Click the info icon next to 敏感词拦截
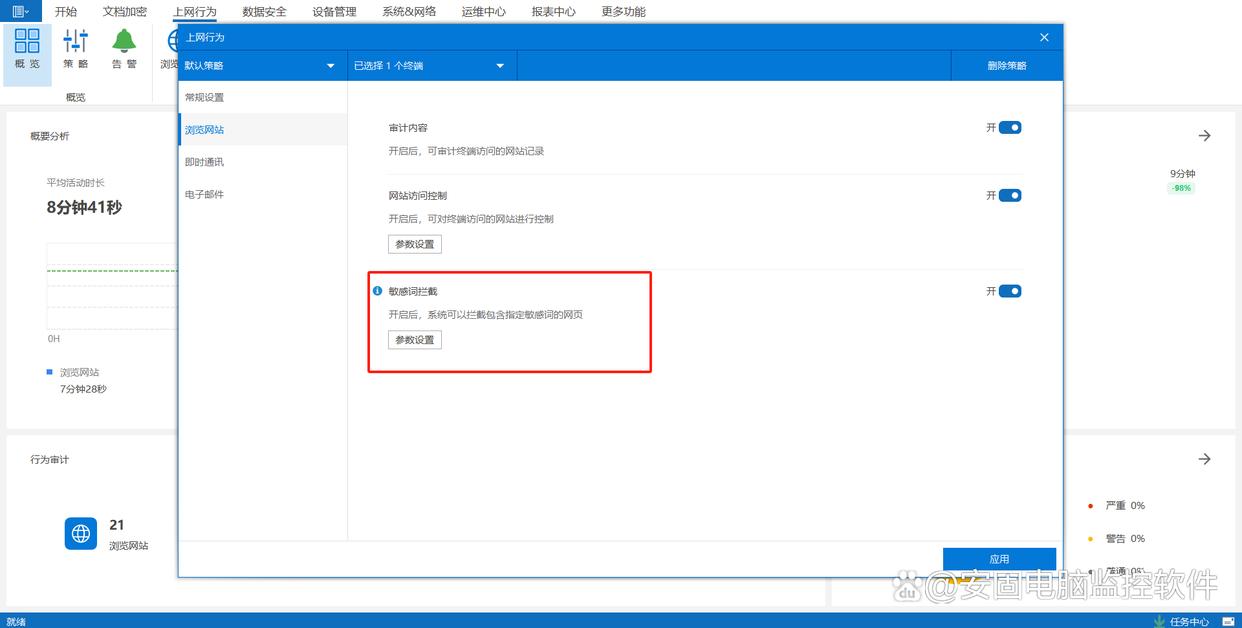 coord(378,291)
